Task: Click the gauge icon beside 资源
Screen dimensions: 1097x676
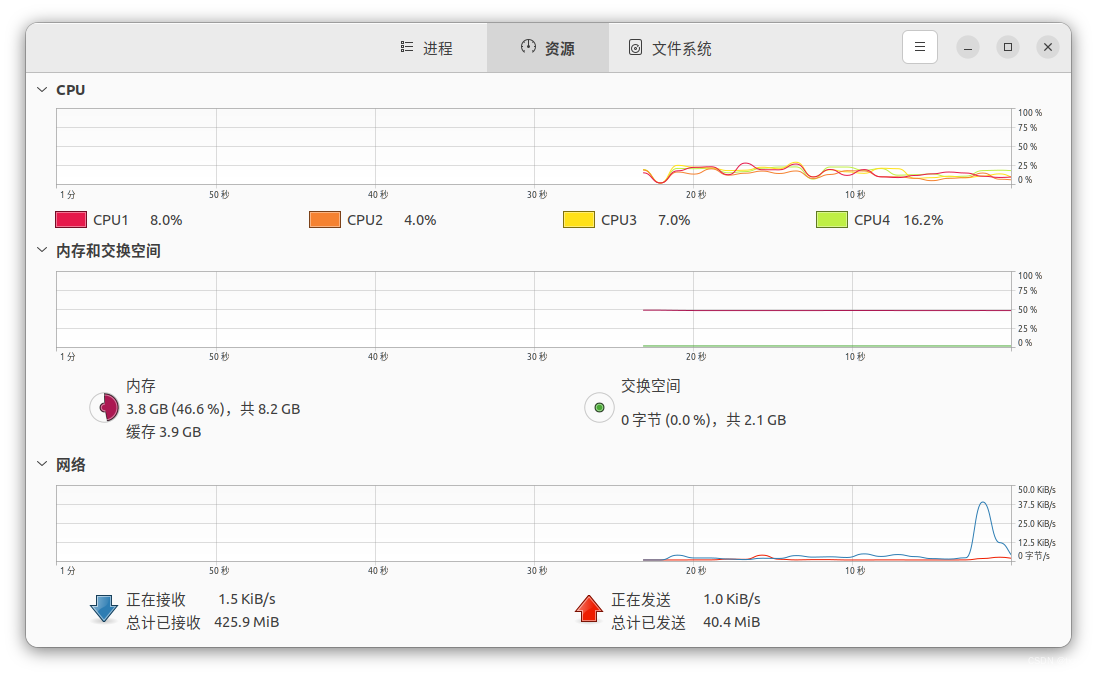Action: (528, 46)
